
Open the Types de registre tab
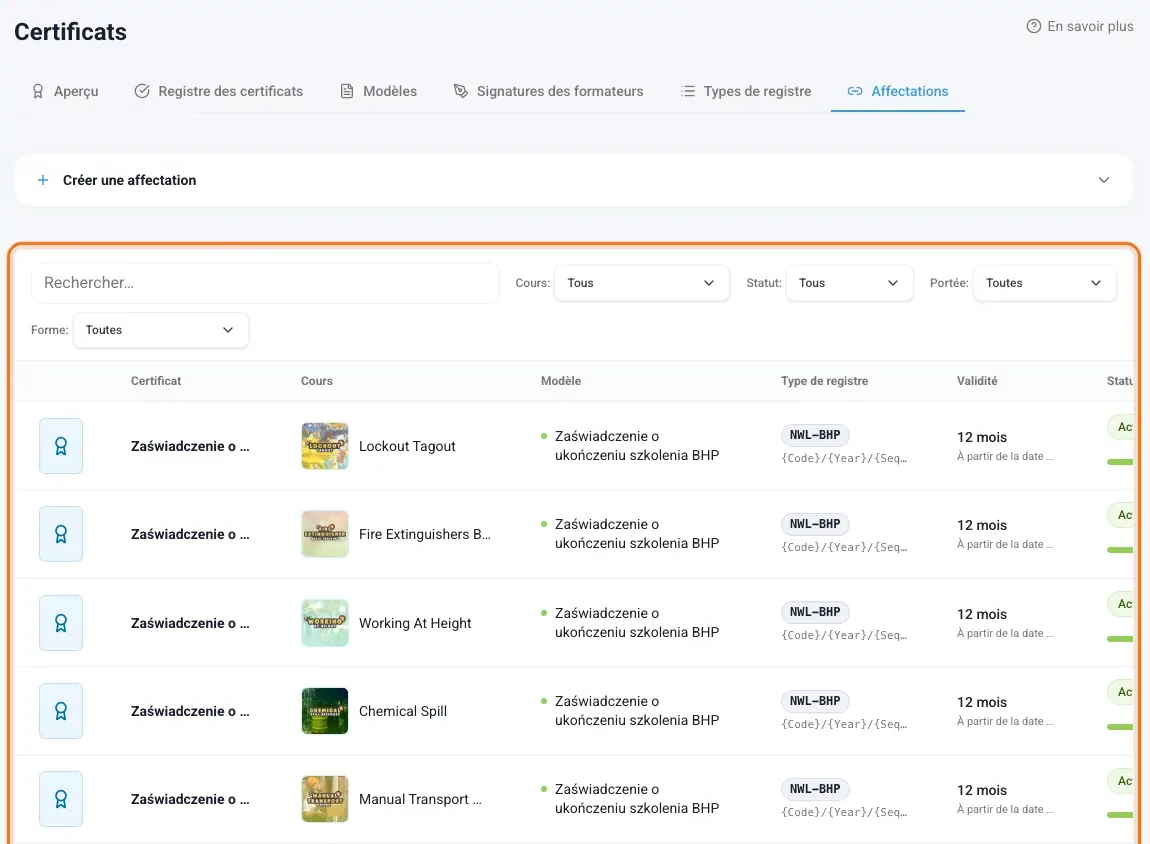tap(746, 91)
